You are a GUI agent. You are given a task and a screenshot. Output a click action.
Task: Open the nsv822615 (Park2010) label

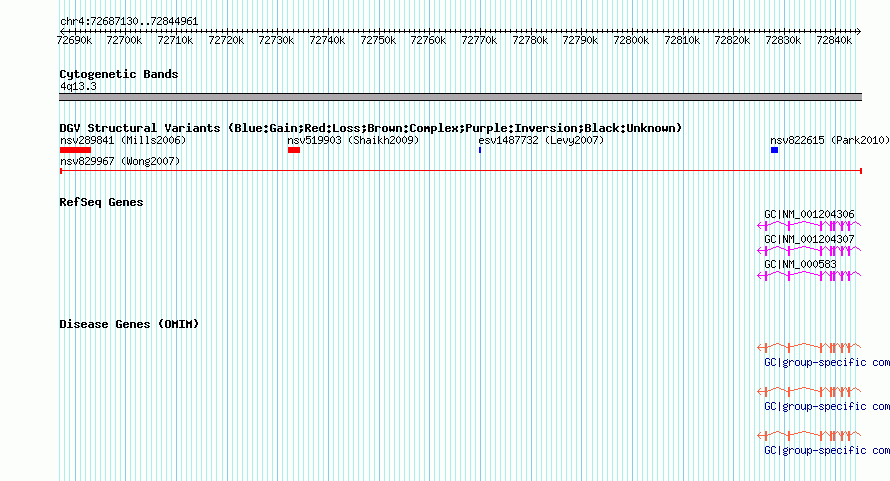coord(830,140)
